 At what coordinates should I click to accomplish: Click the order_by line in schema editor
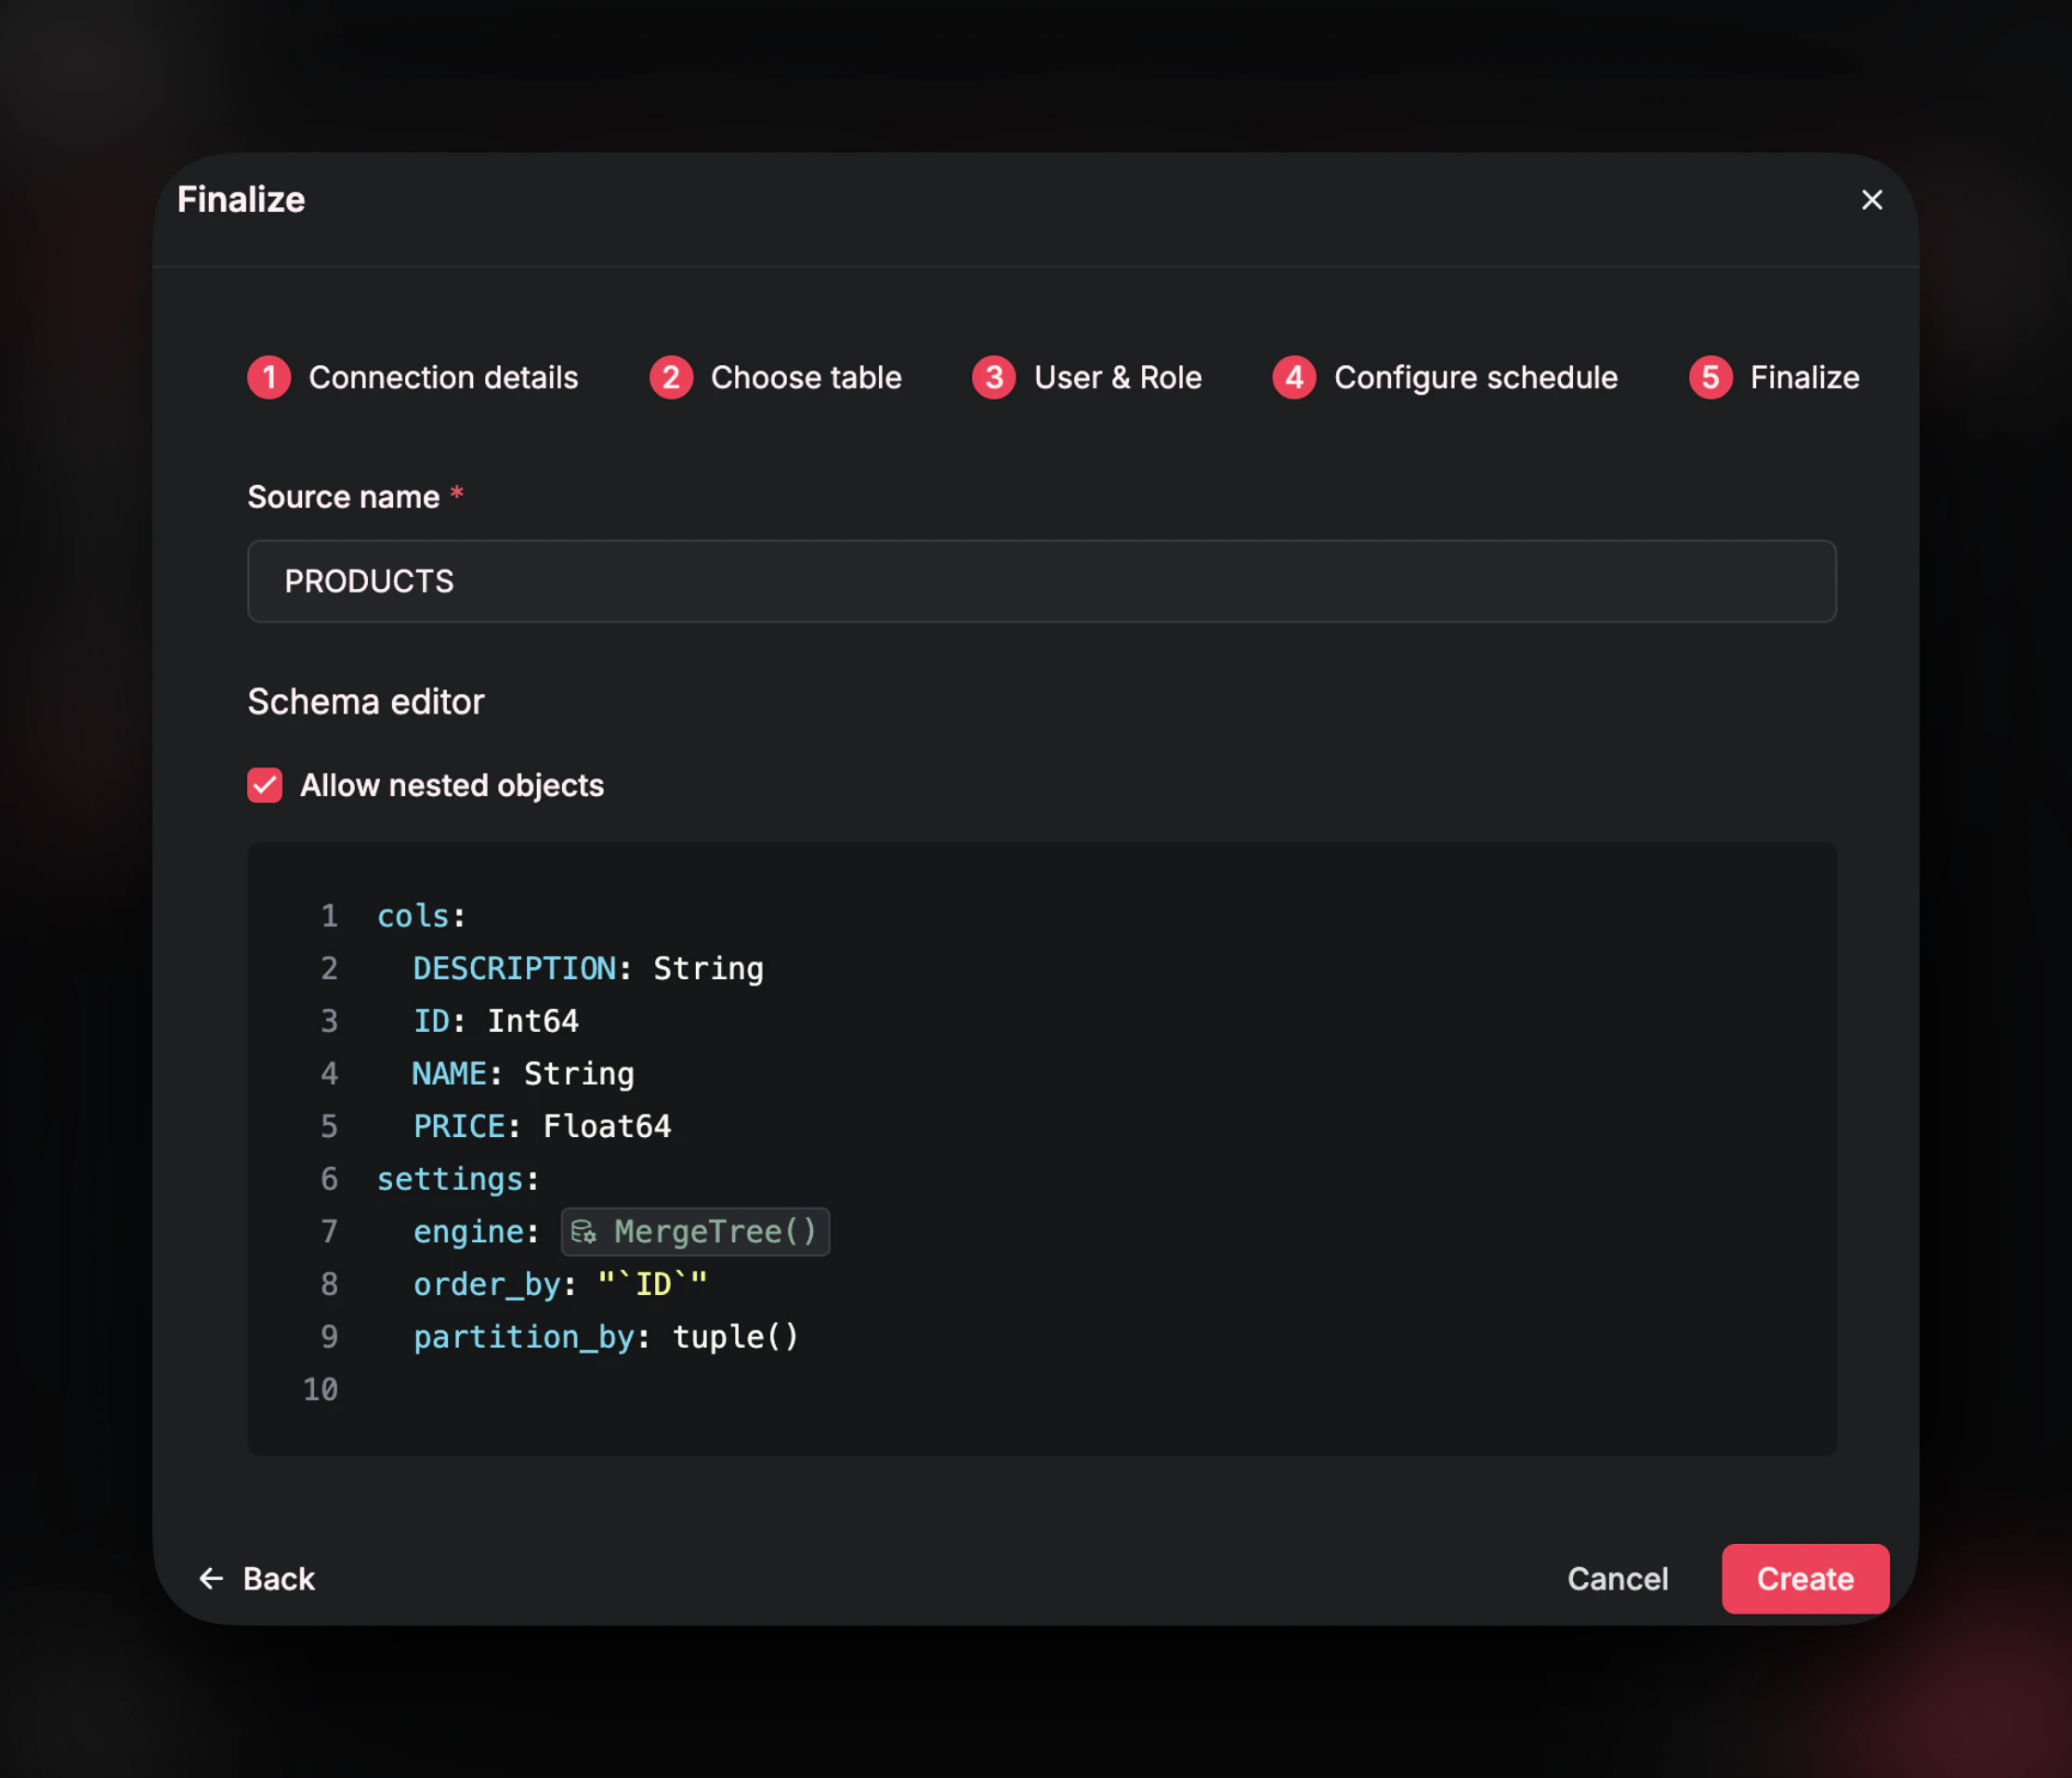[560, 1284]
